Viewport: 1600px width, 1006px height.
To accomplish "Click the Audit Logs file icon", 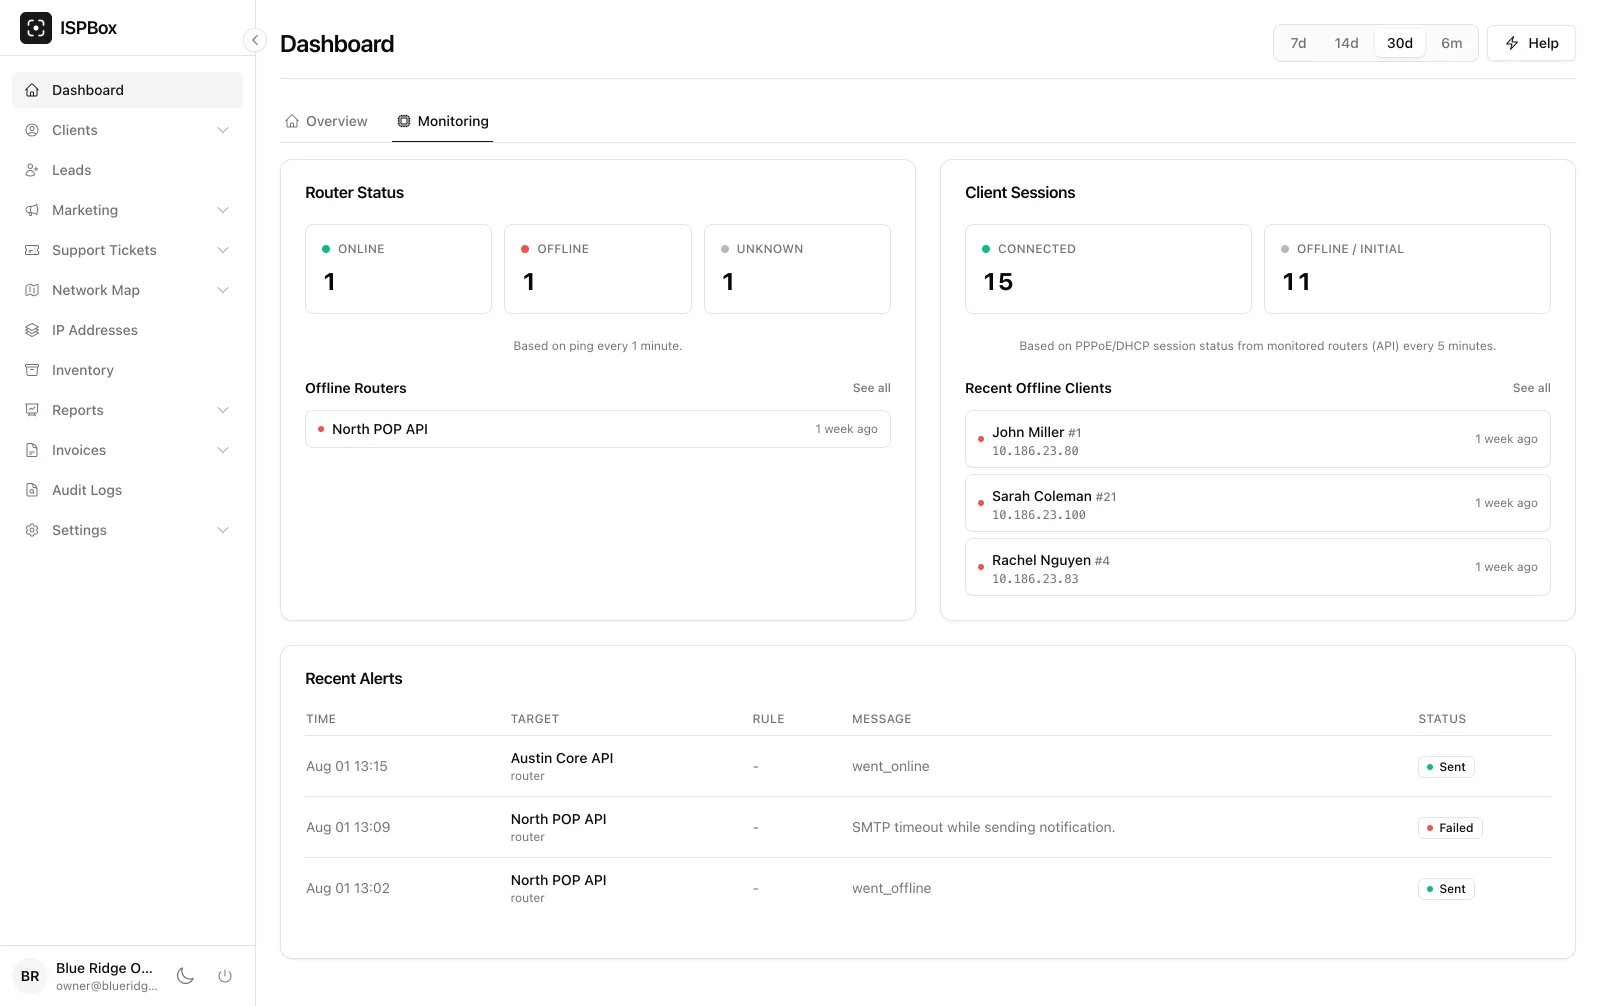I will (x=32, y=490).
